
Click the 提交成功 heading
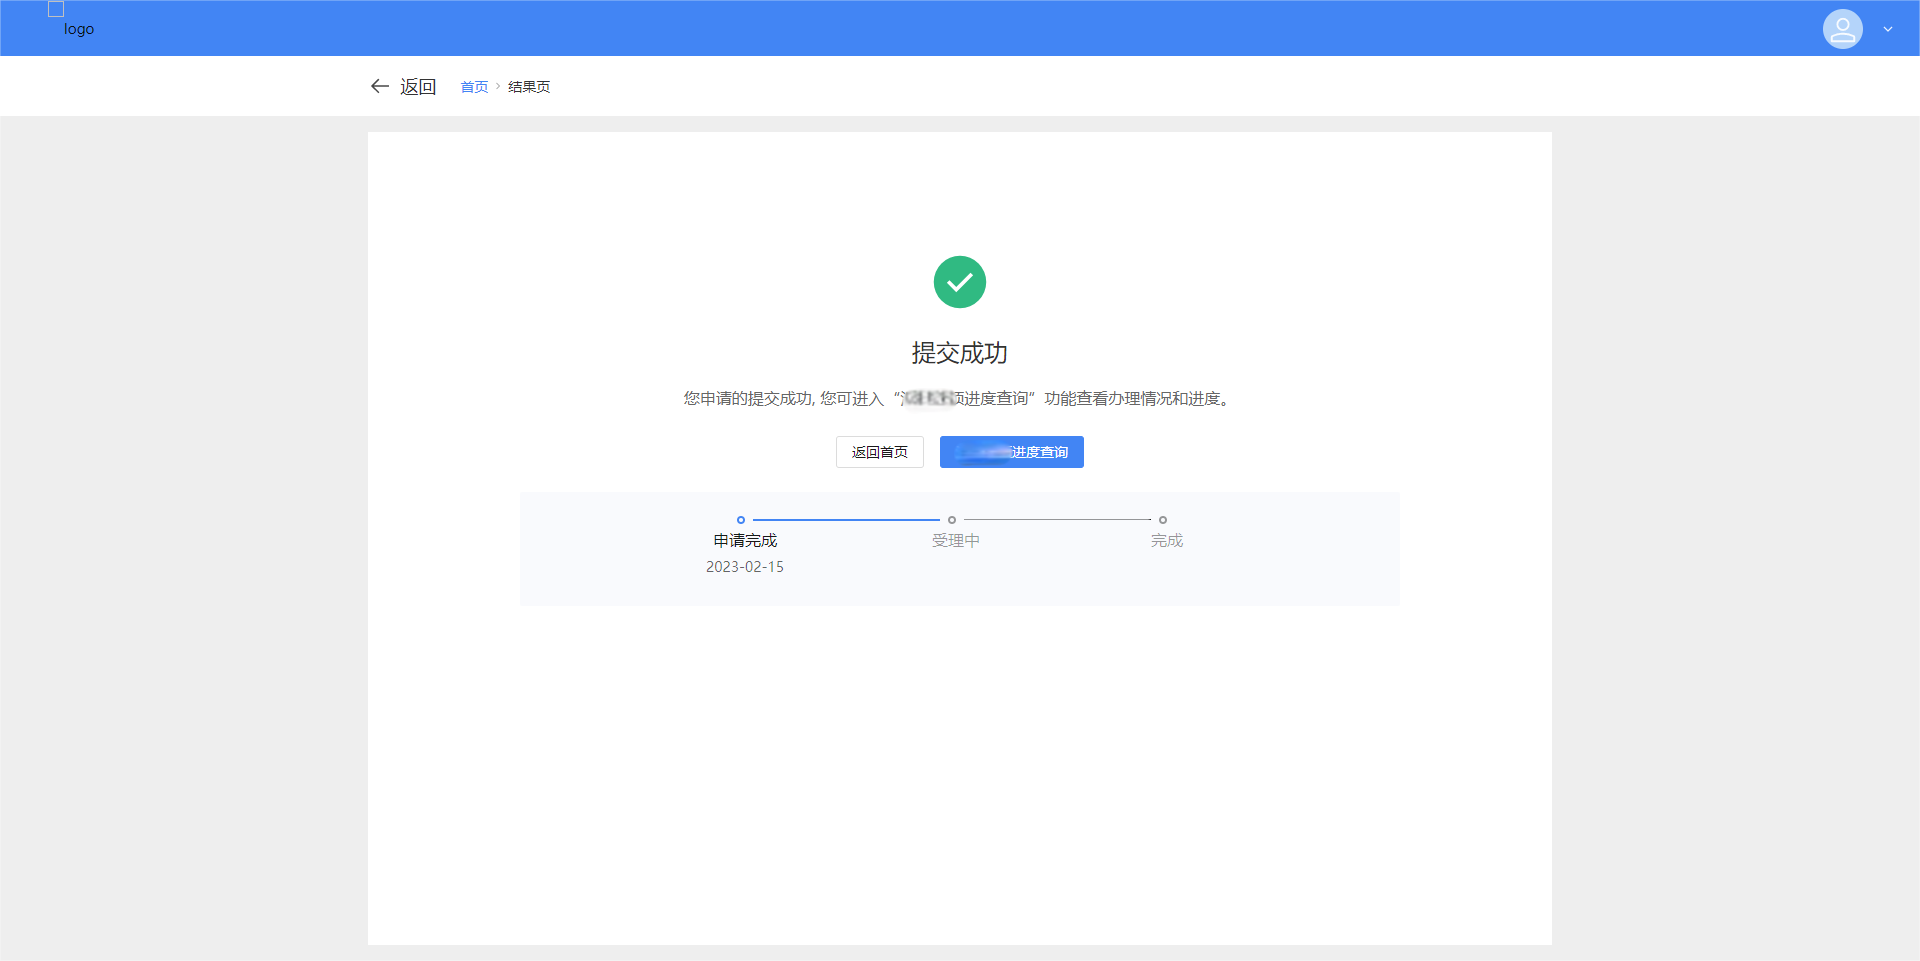[x=959, y=353]
